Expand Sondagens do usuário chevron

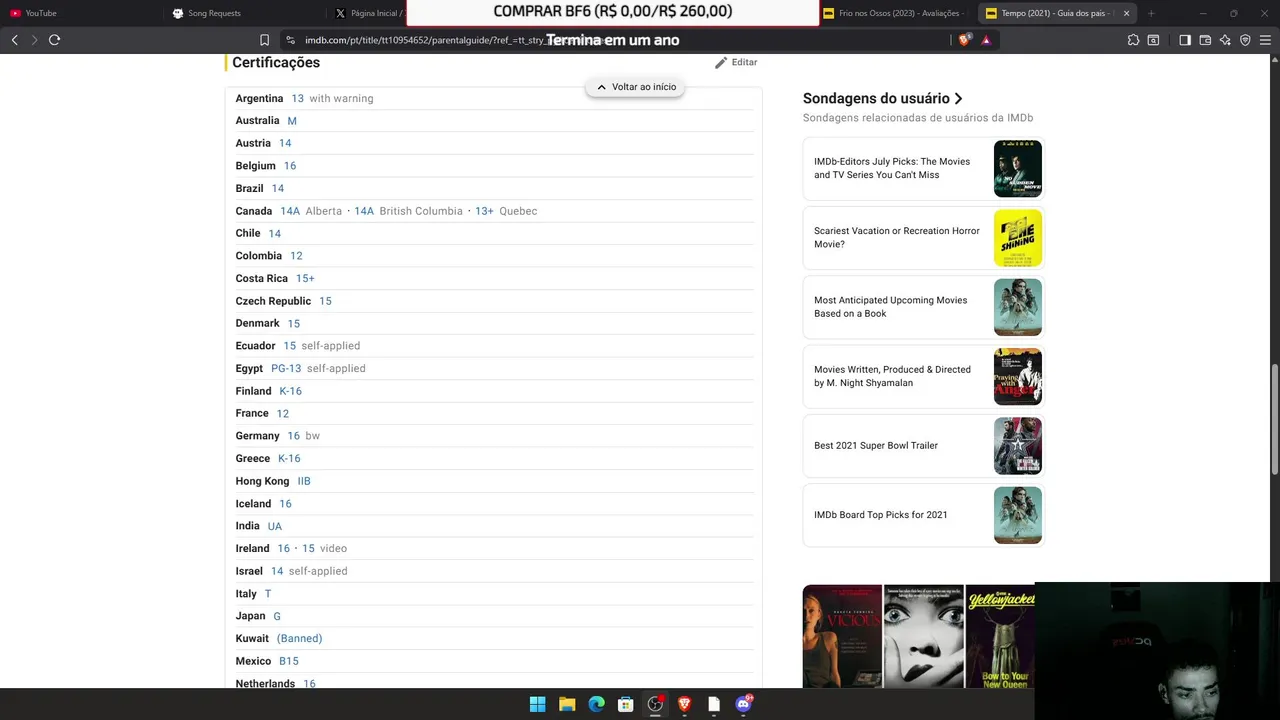click(x=958, y=98)
